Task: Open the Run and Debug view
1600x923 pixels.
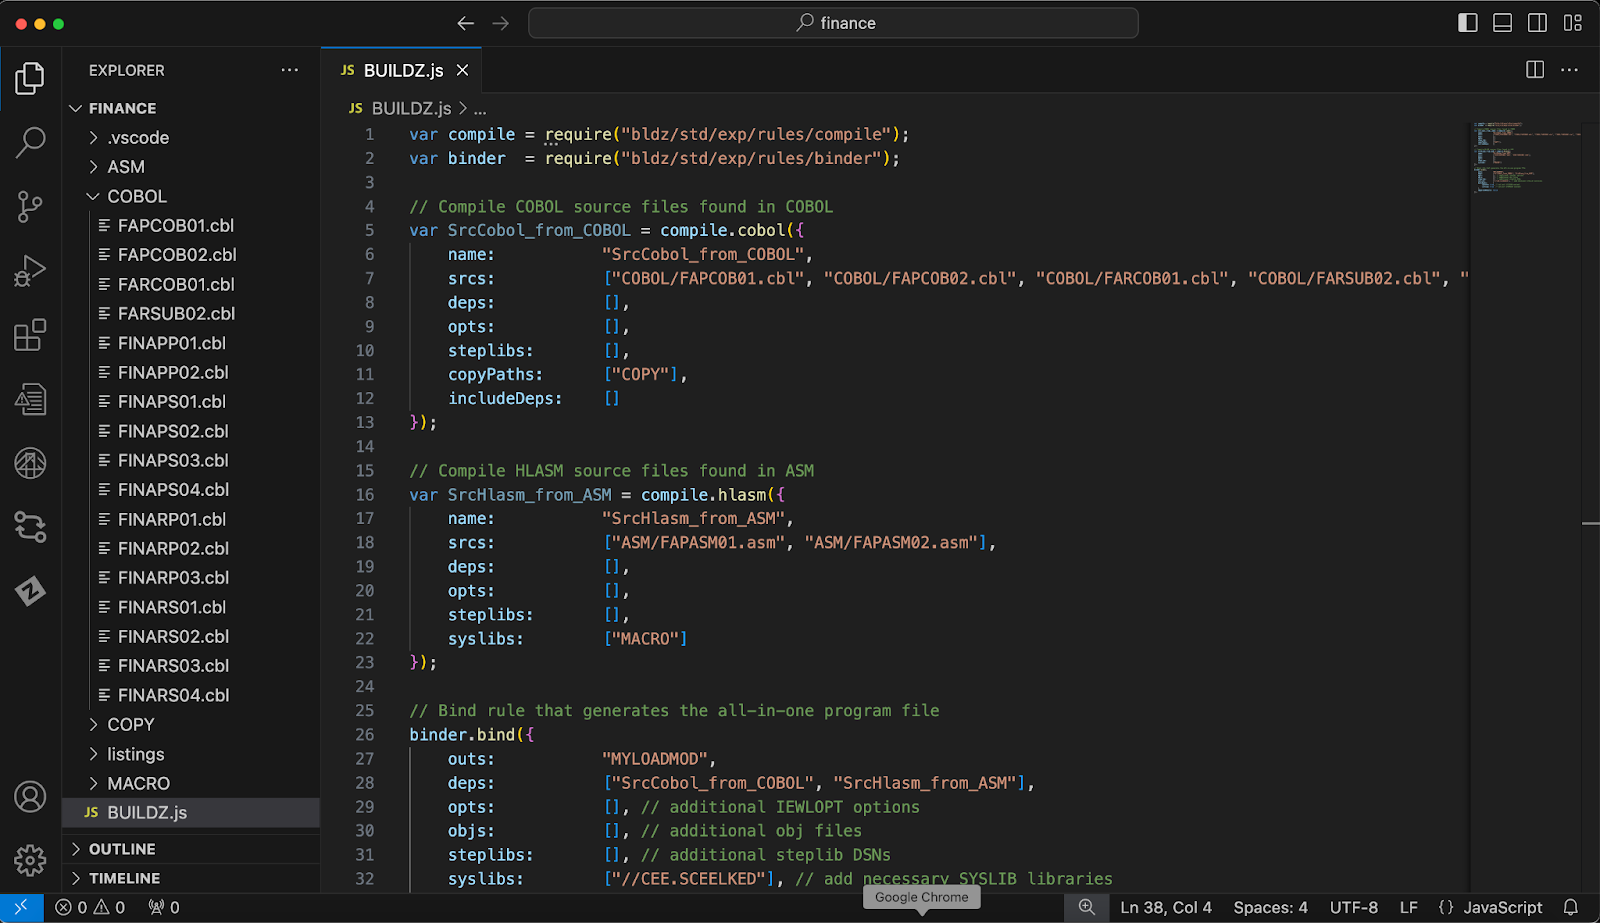Action: coord(30,271)
